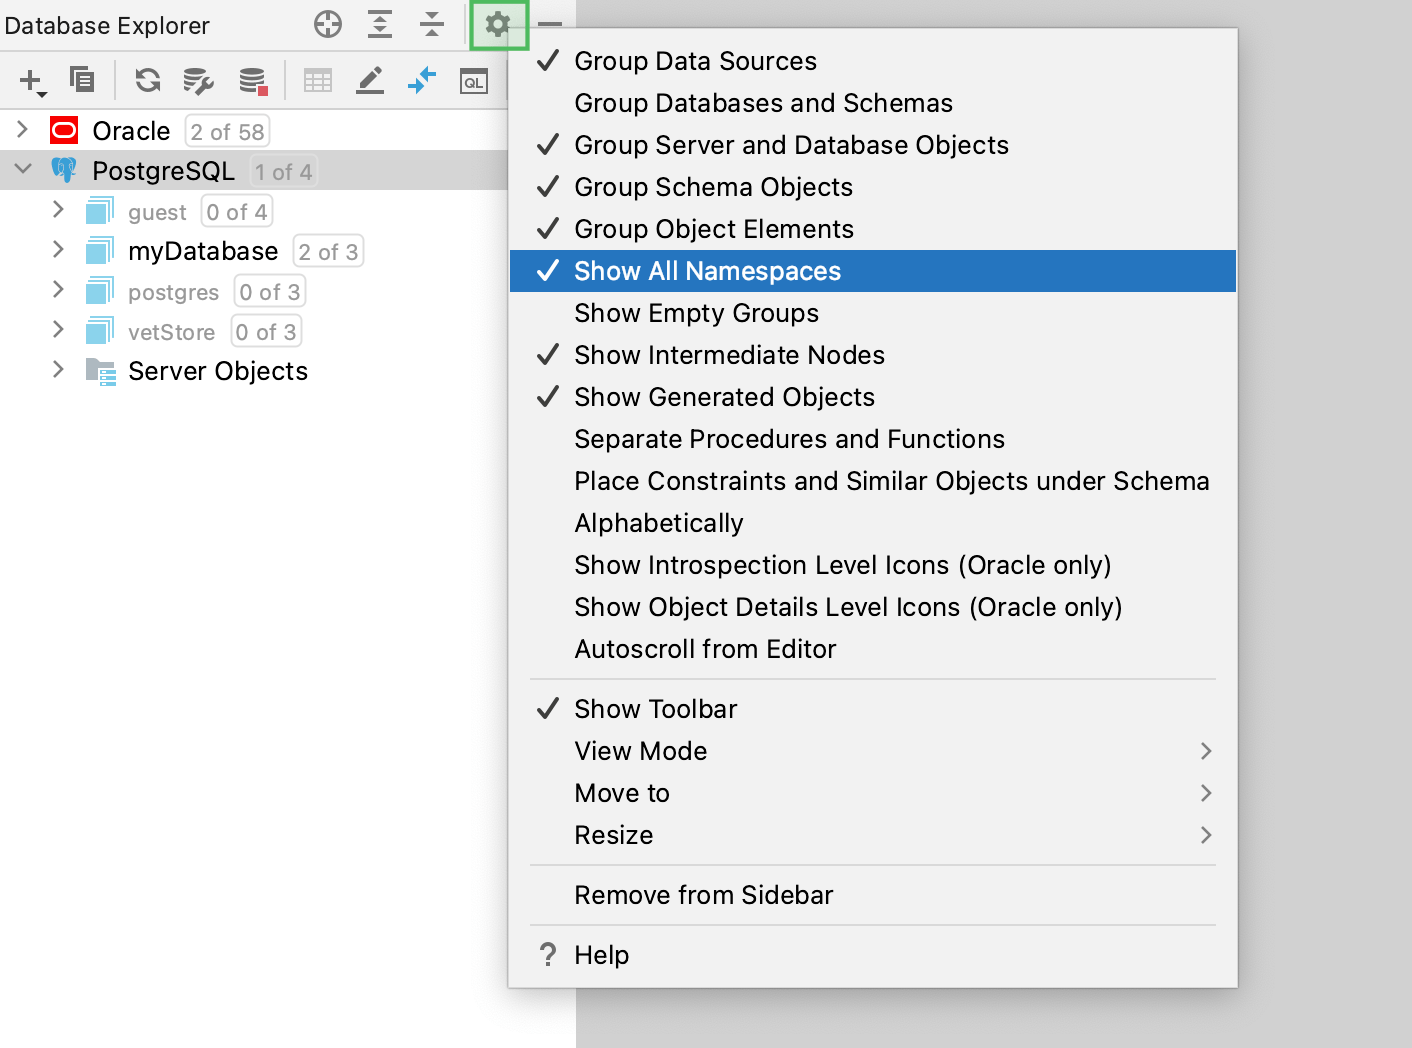Viewport: 1412px width, 1048px height.
Task: Click the guest database icon
Action: coord(100,210)
